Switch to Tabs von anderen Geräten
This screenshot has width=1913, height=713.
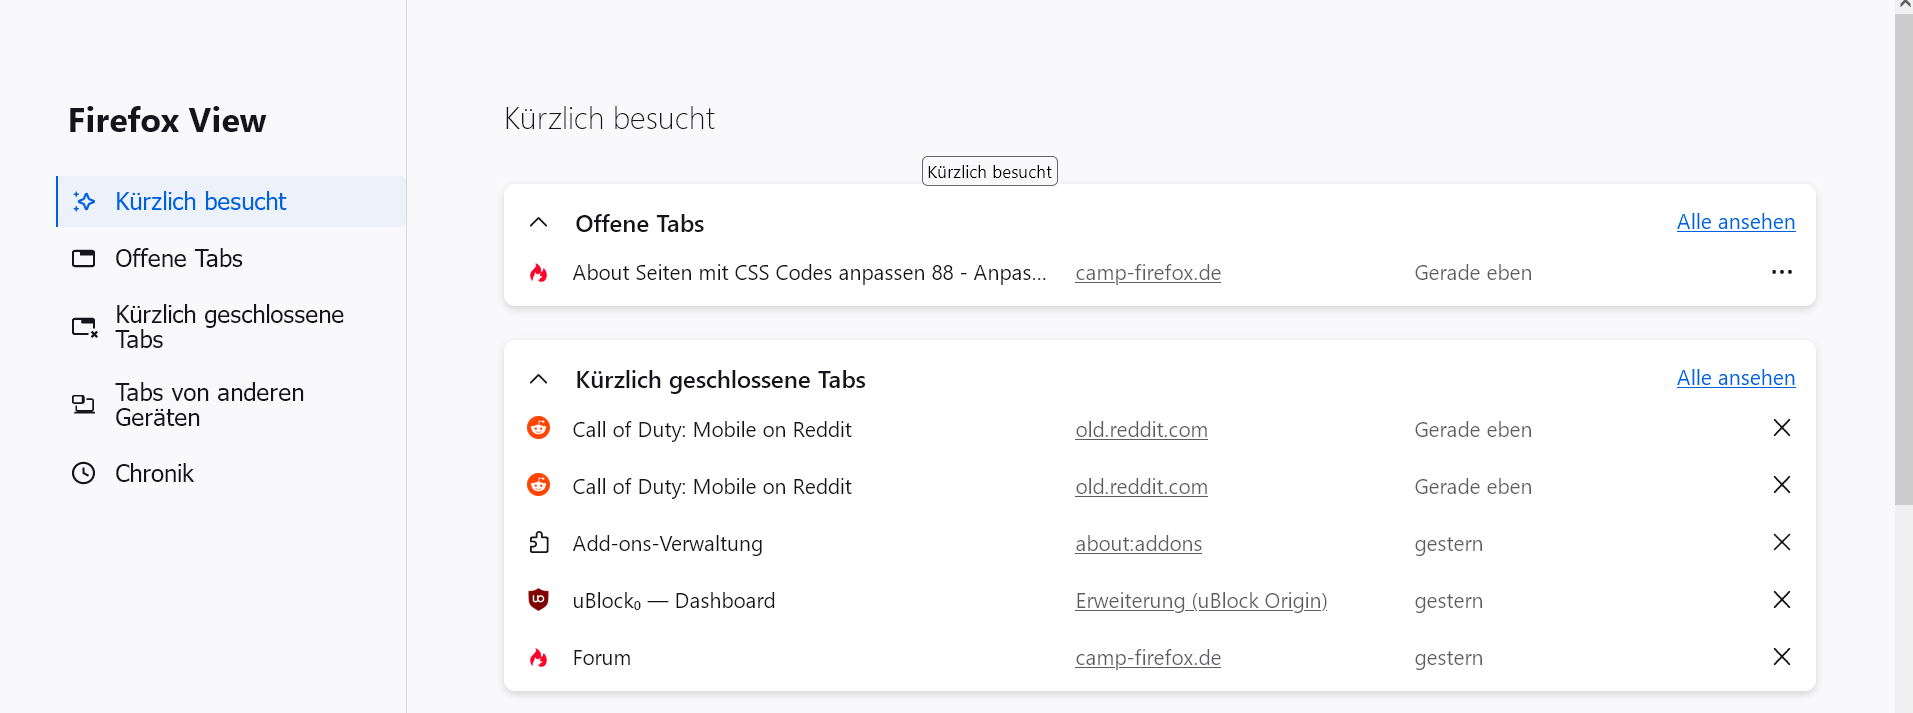(x=209, y=405)
